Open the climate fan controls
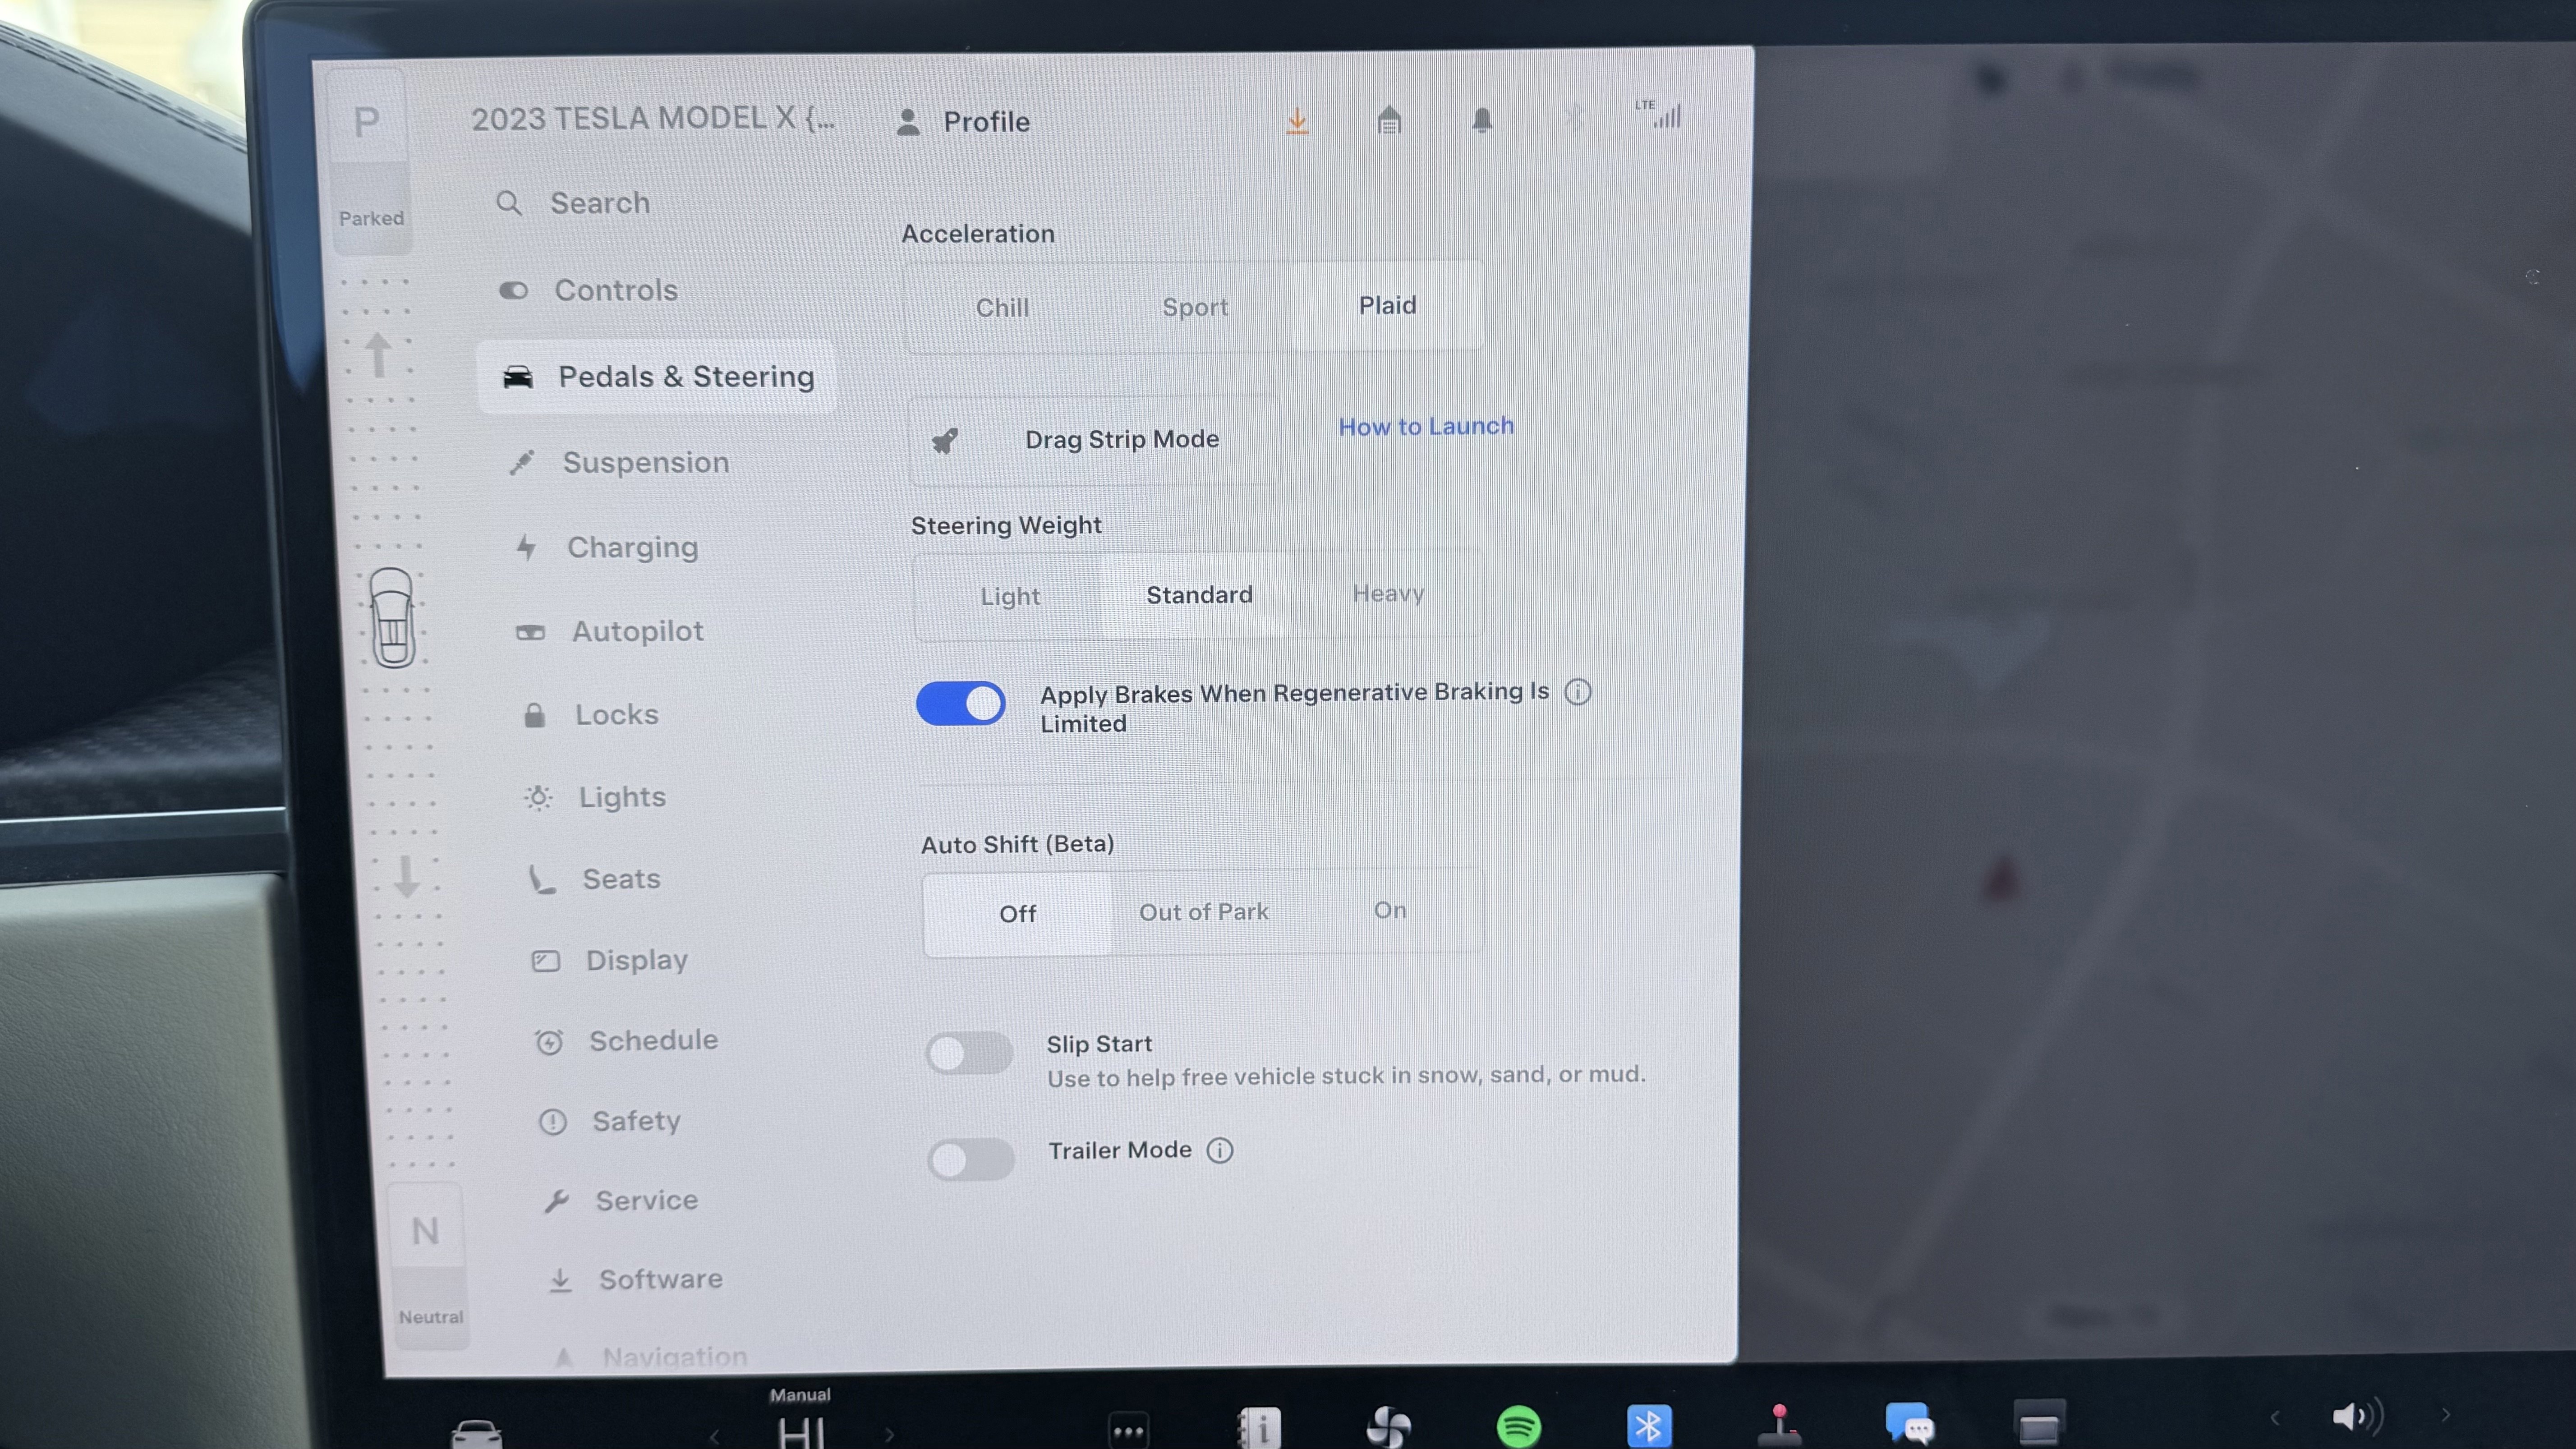The width and height of the screenshot is (2576, 1449). point(1387,1426)
